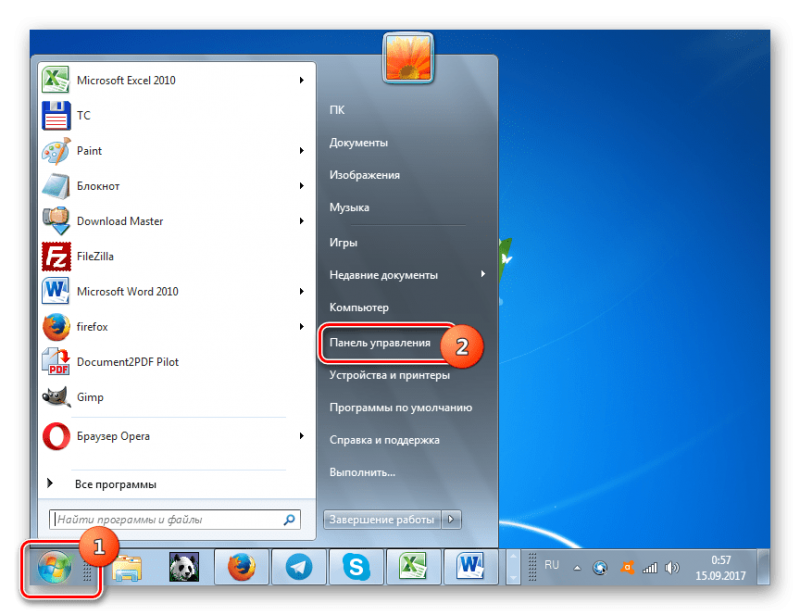
Task: Open Музыка folder
Action: coord(349,207)
